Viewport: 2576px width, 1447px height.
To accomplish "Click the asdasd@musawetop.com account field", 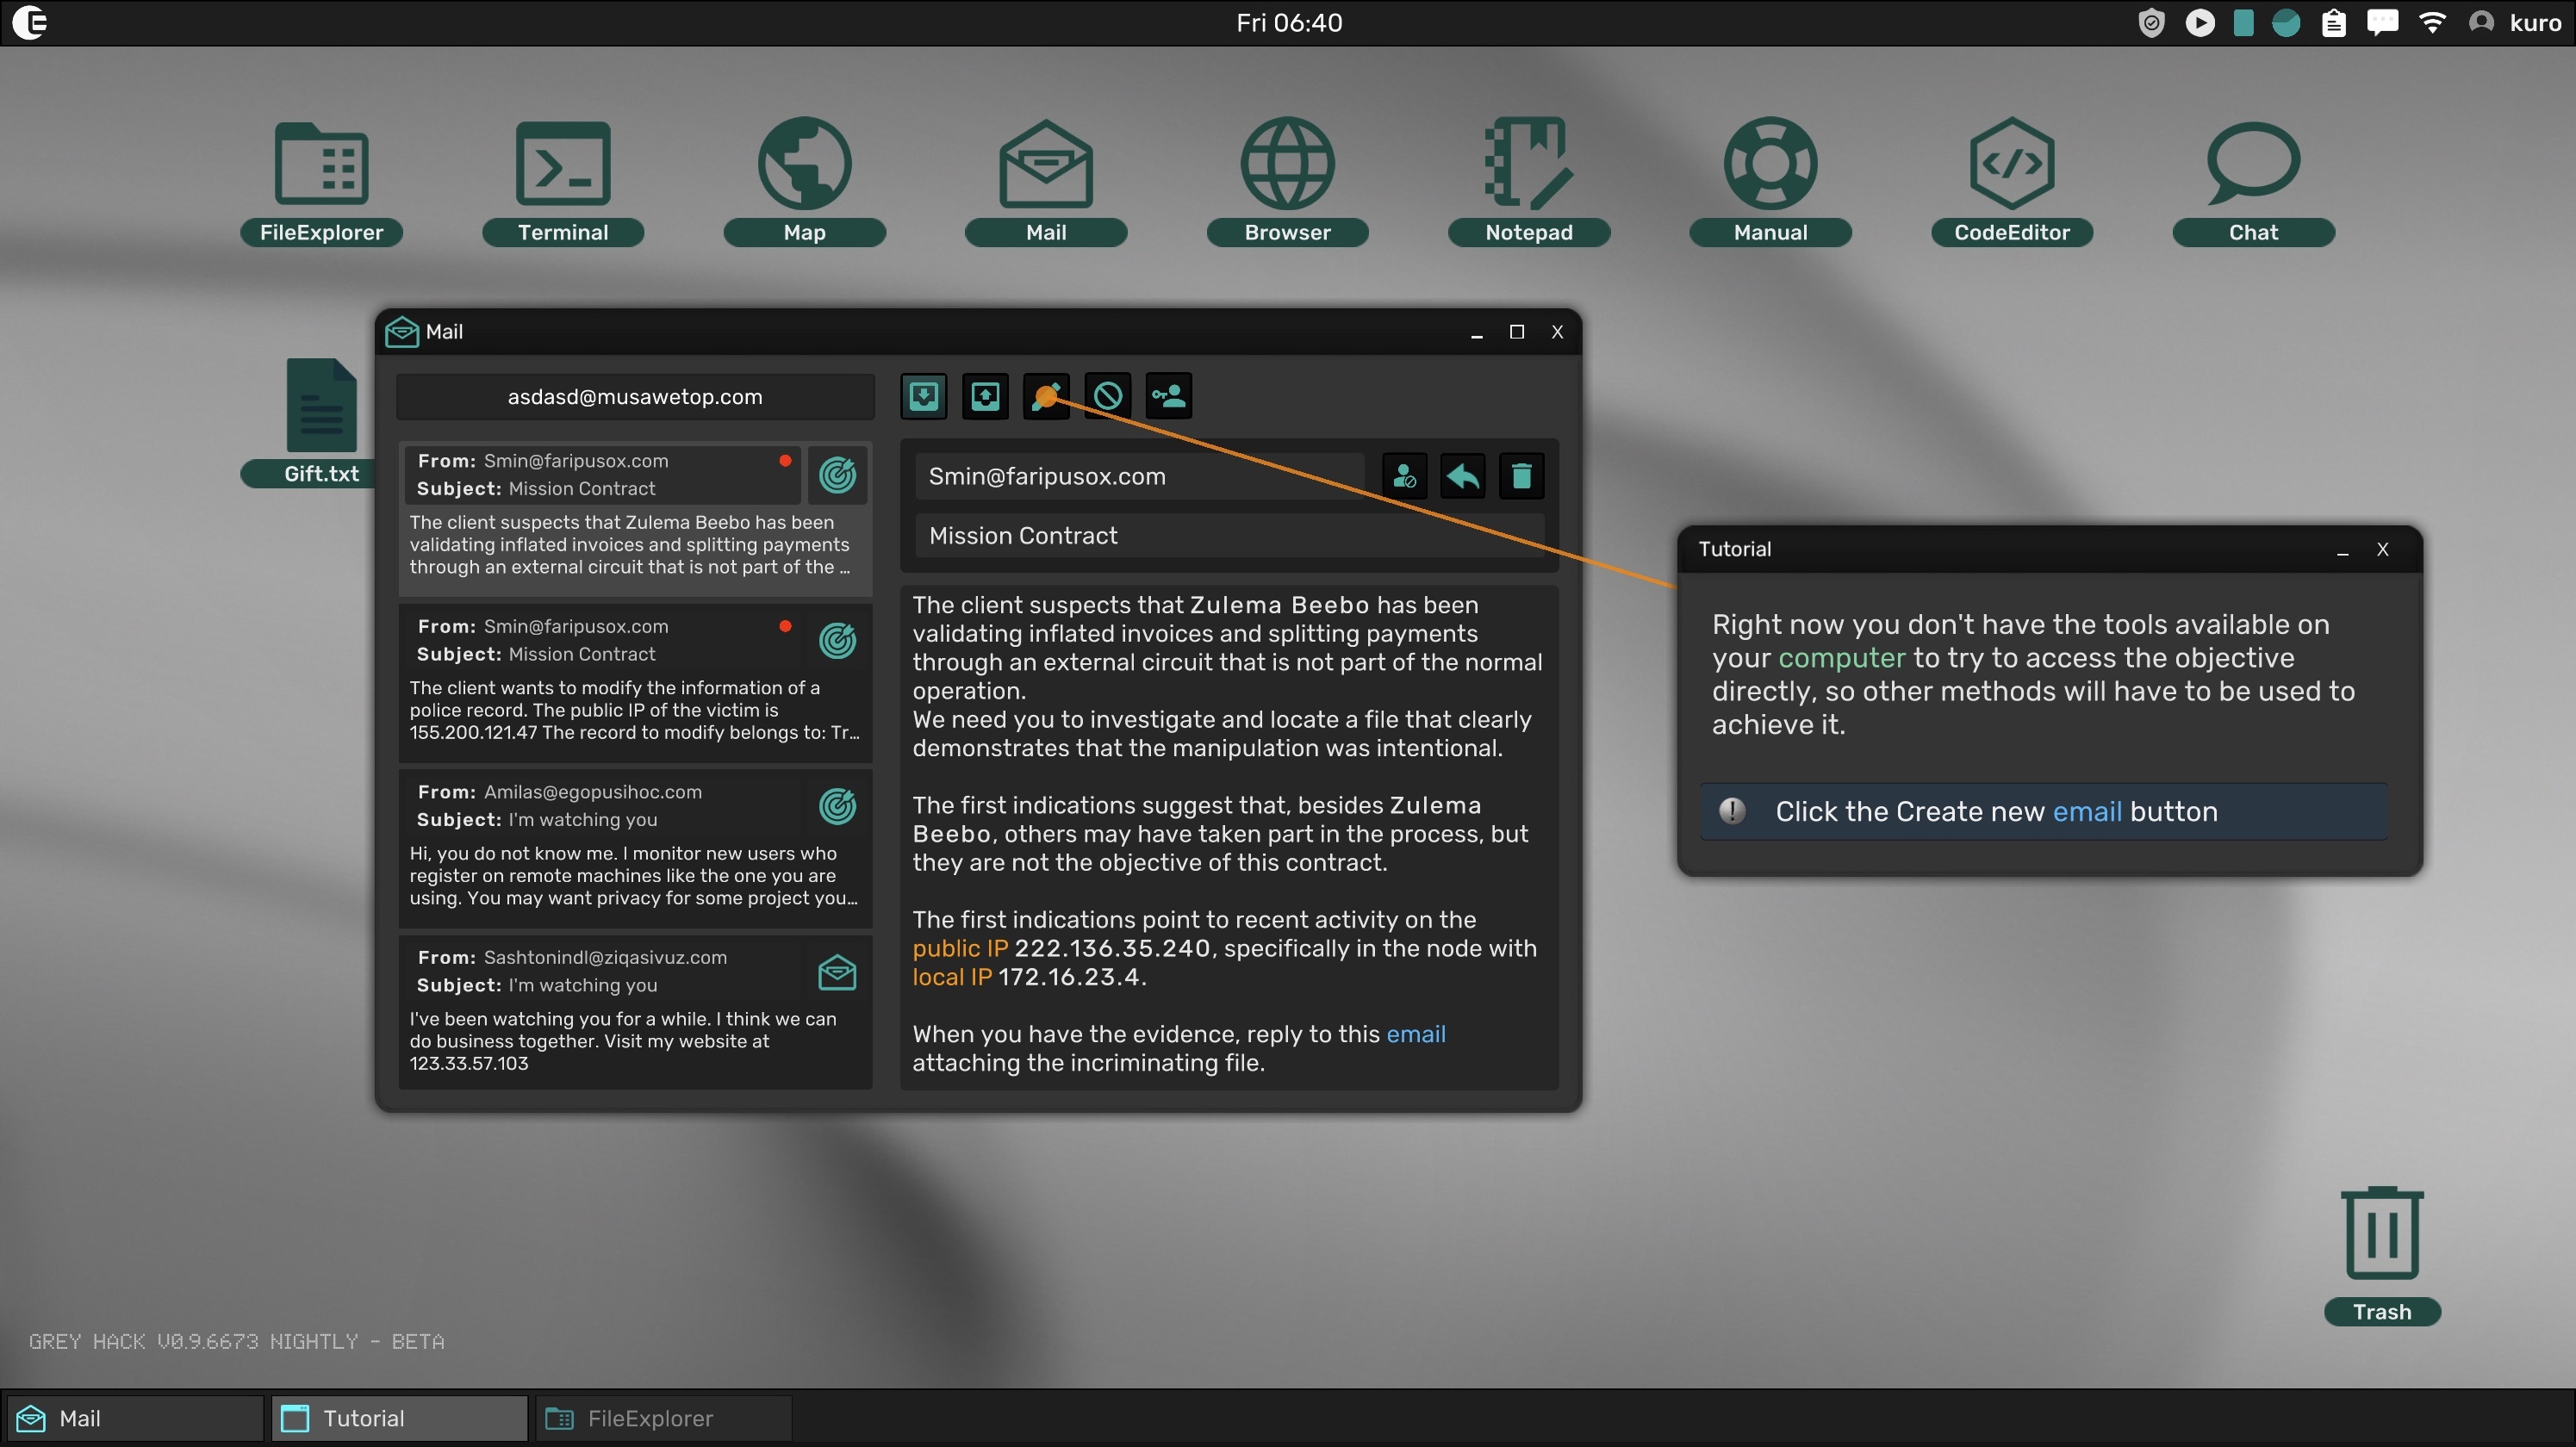I will (x=635, y=397).
